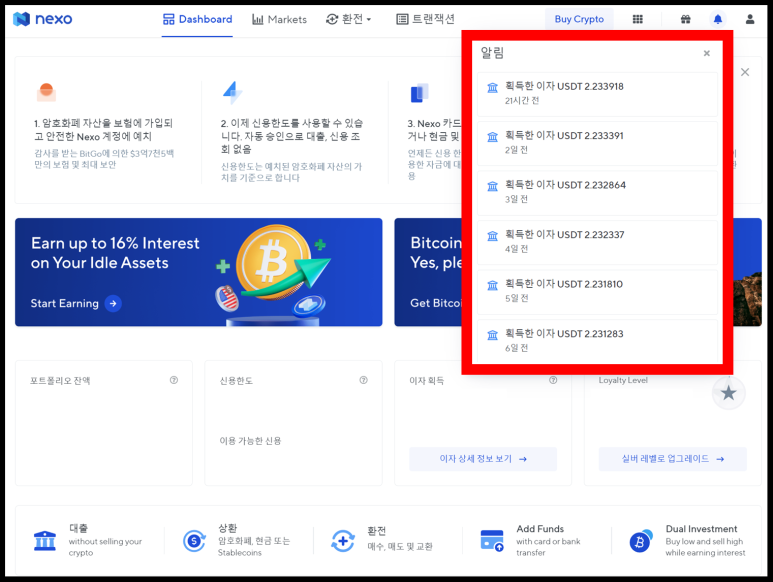The width and height of the screenshot is (773, 582).
Task: Click Start Earning arrow button
Action: pyautogui.click(x=113, y=303)
